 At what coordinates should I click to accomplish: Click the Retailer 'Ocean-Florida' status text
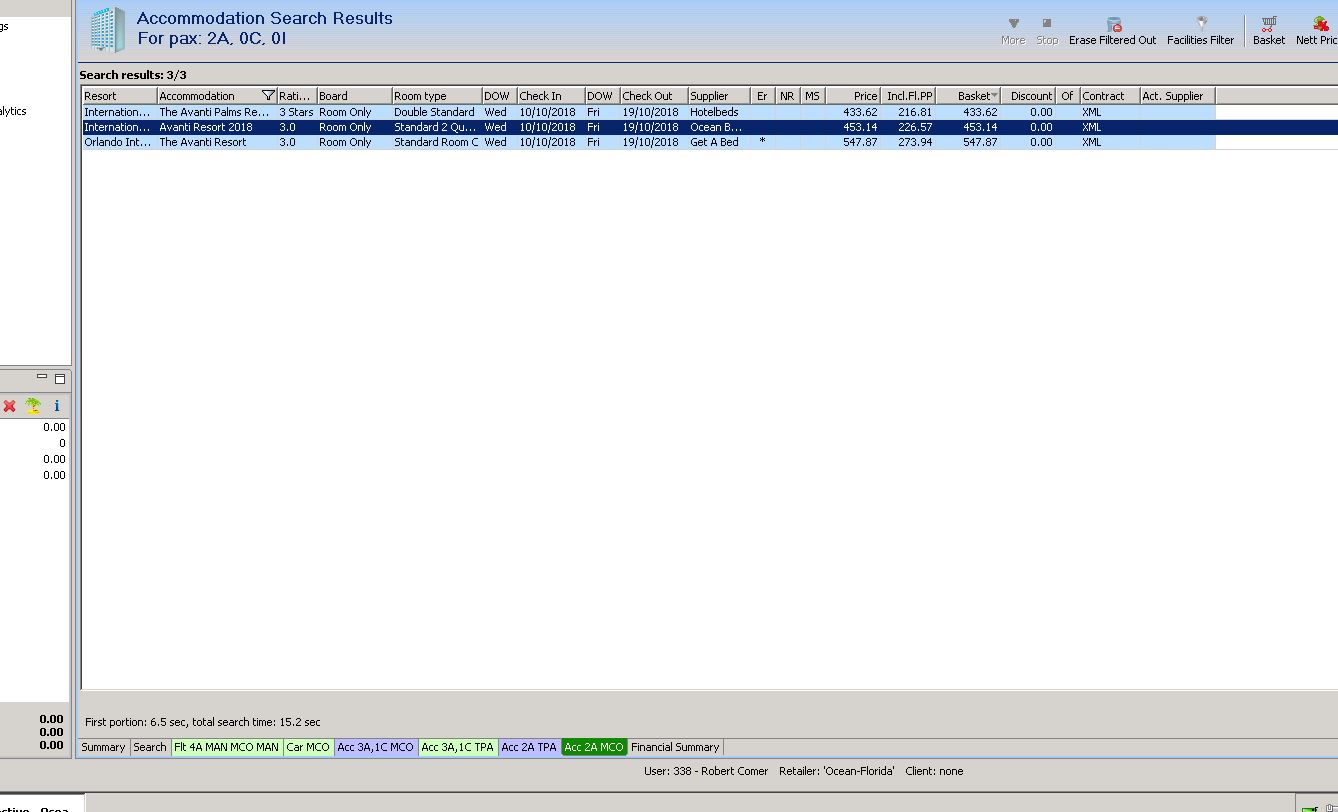coord(837,771)
